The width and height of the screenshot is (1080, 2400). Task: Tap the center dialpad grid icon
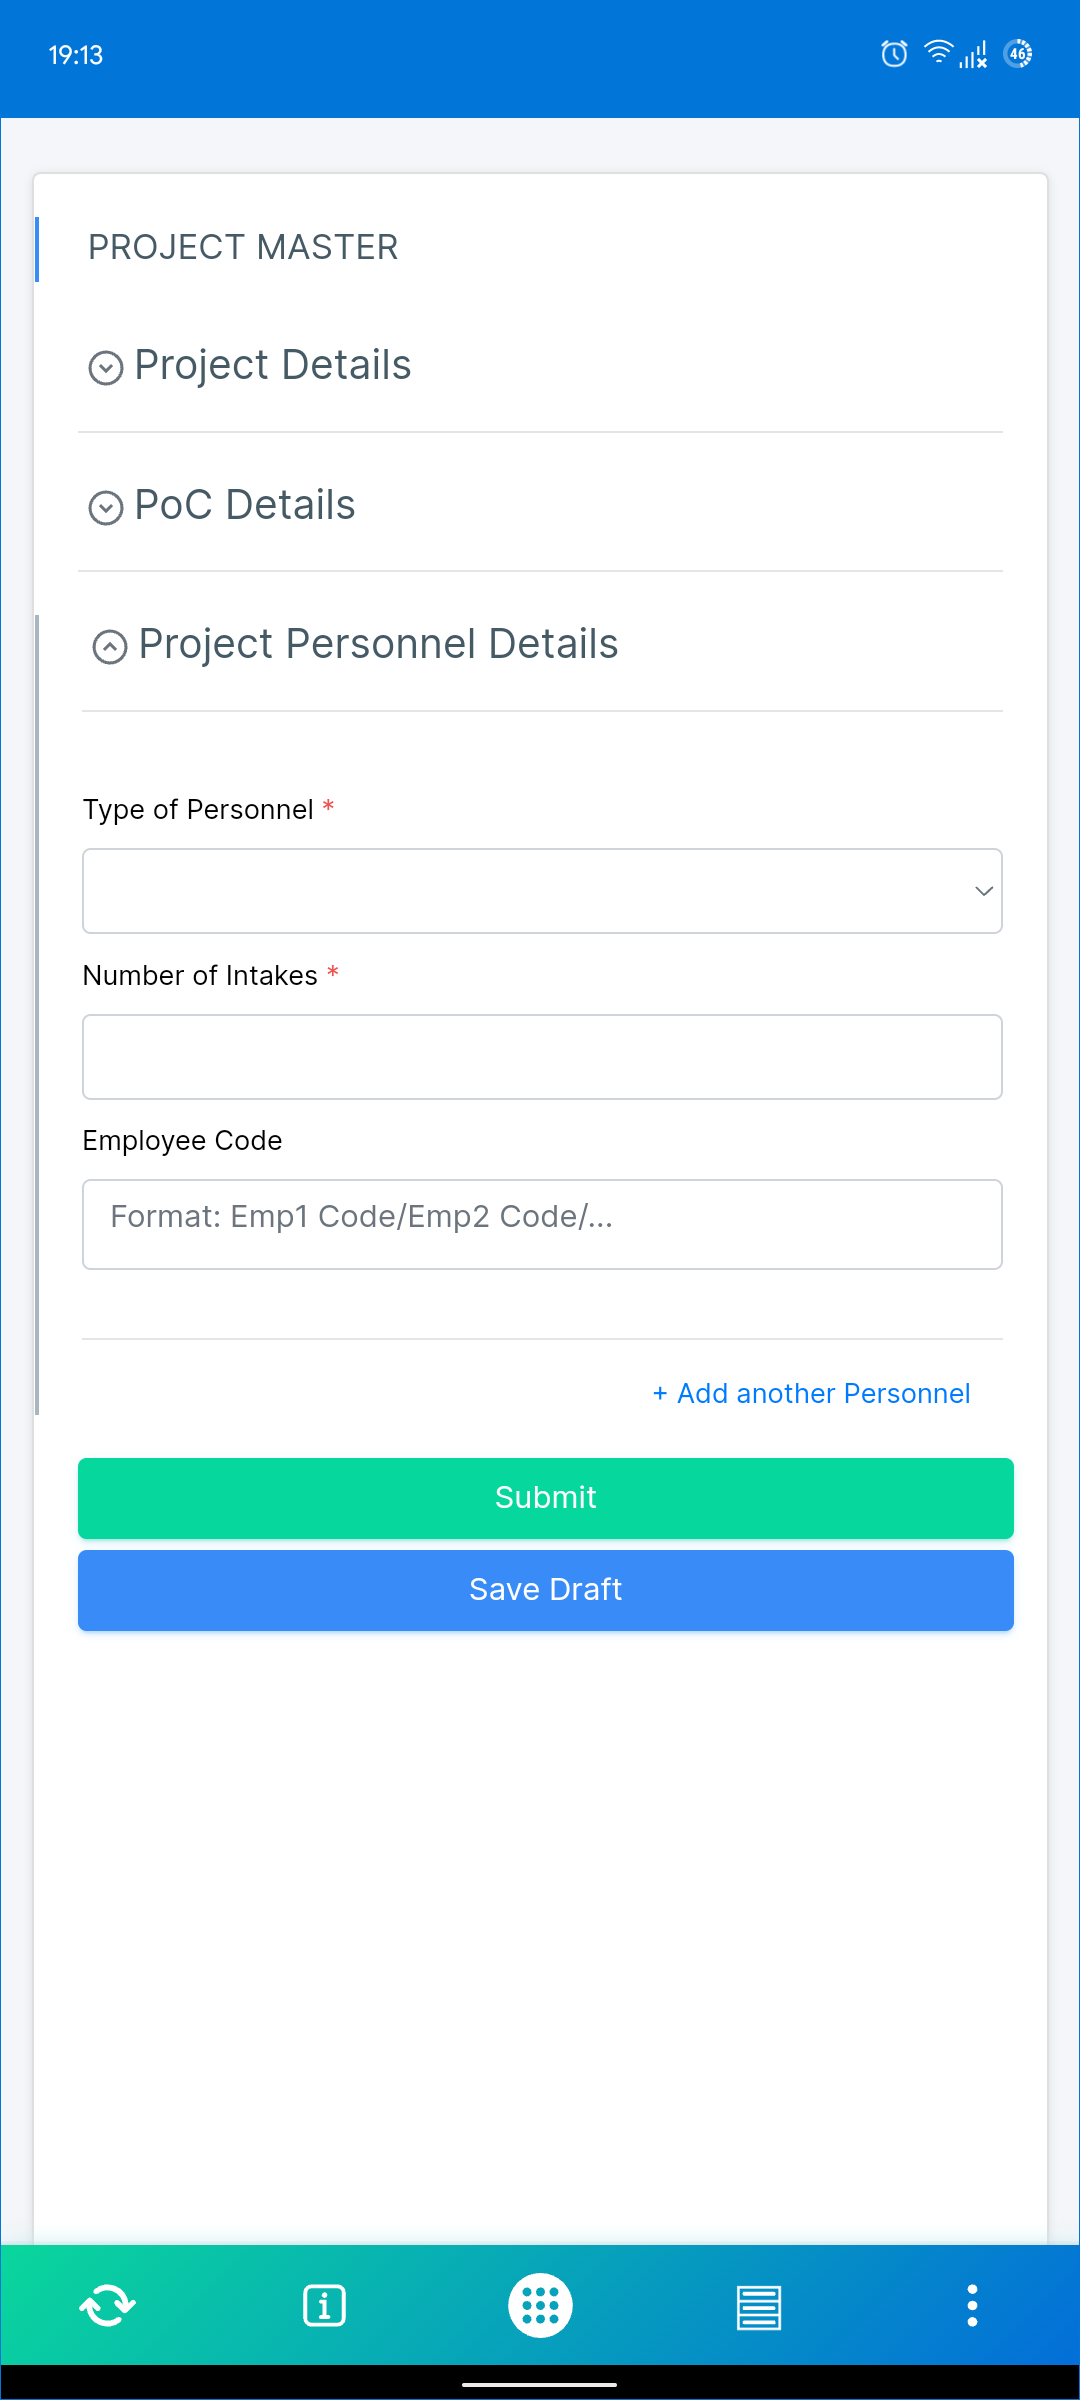[x=540, y=2305]
